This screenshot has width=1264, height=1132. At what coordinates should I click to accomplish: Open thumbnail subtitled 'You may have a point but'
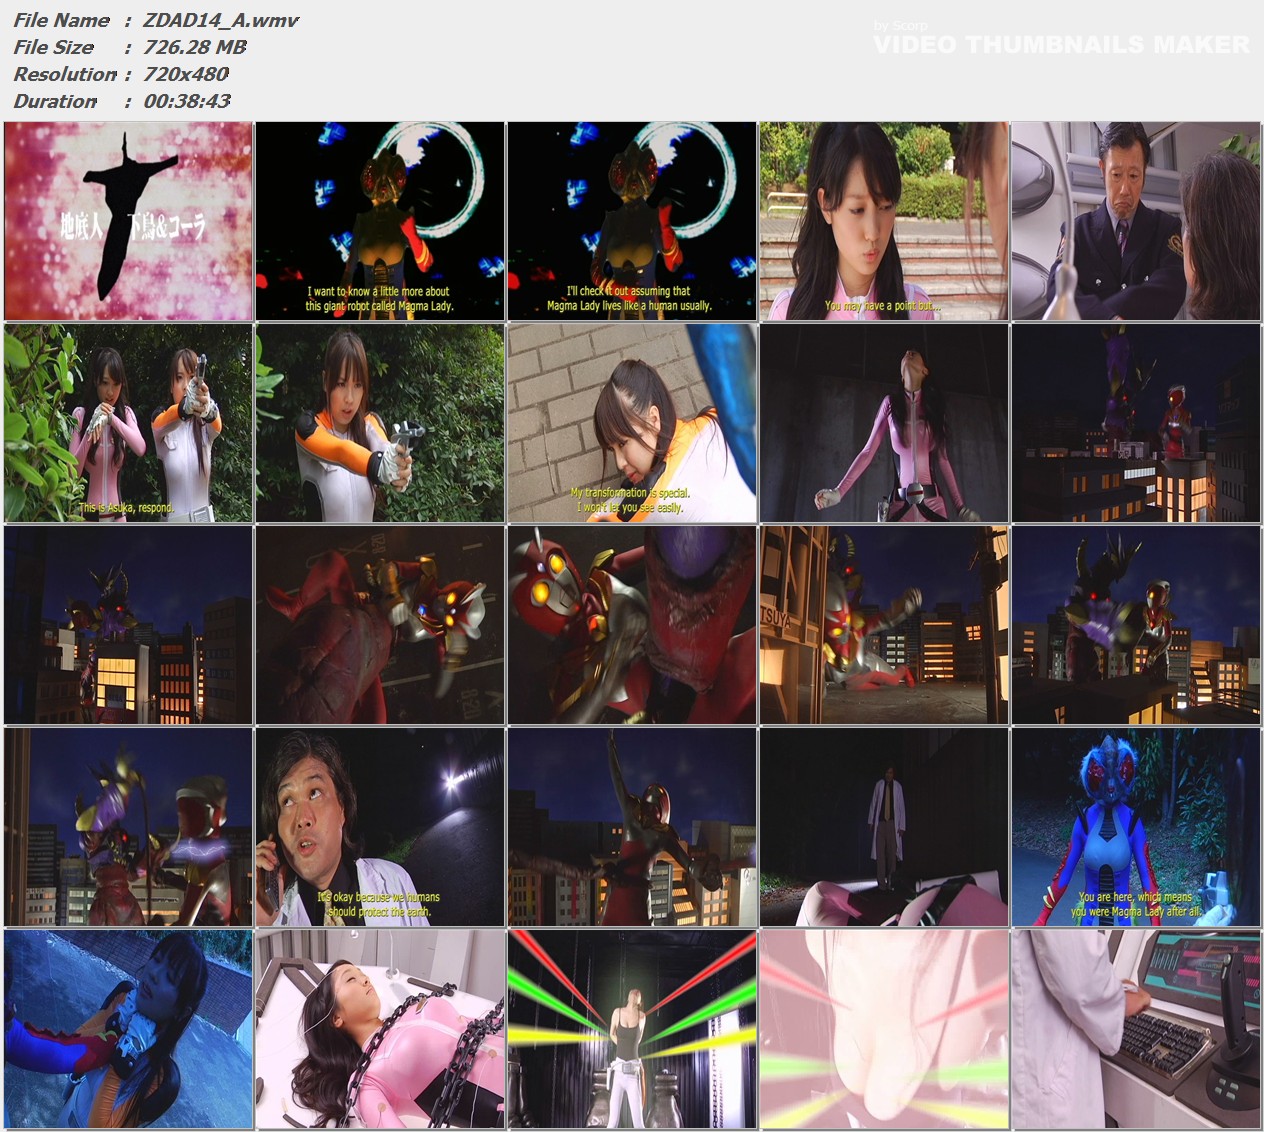click(884, 221)
